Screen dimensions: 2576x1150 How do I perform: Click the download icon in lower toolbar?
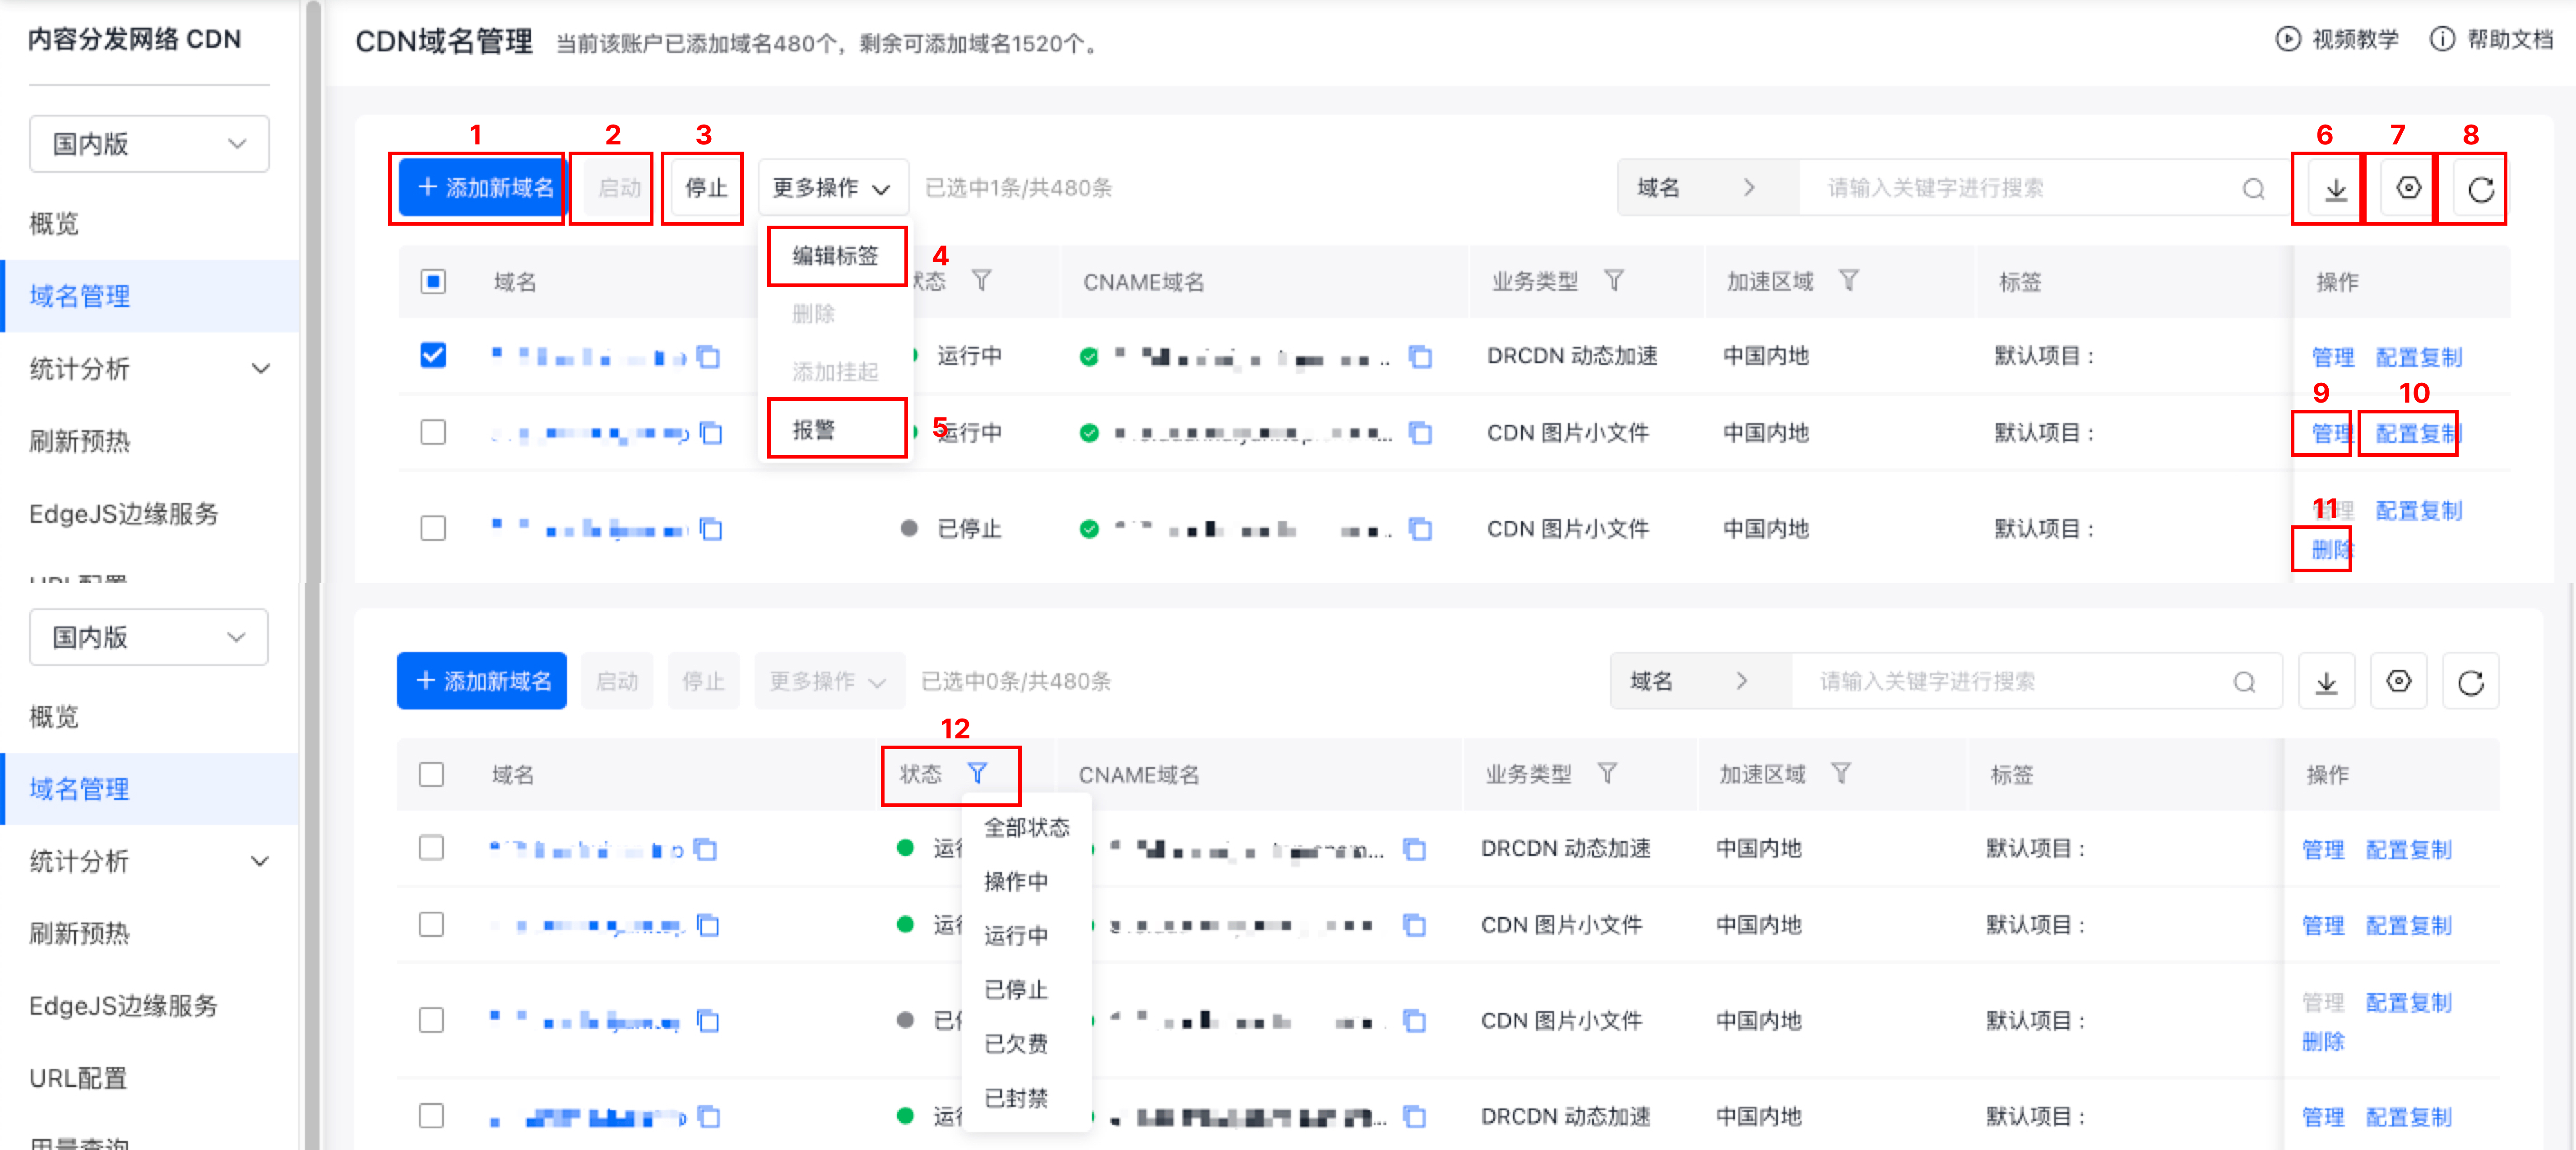tap(2326, 682)
